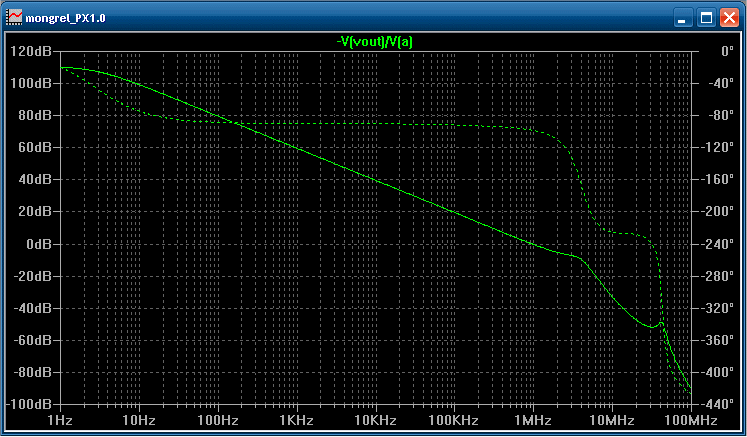
Task: Click the -360° phase axis label
Action: pos(716,340)
